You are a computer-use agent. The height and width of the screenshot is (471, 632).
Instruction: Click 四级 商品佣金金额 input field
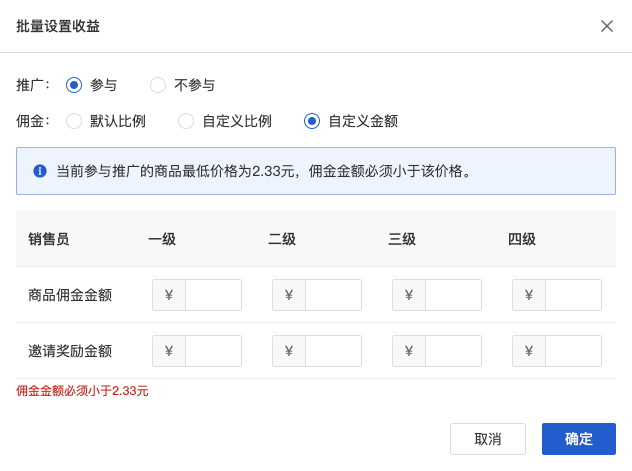[x=573, y=295]
